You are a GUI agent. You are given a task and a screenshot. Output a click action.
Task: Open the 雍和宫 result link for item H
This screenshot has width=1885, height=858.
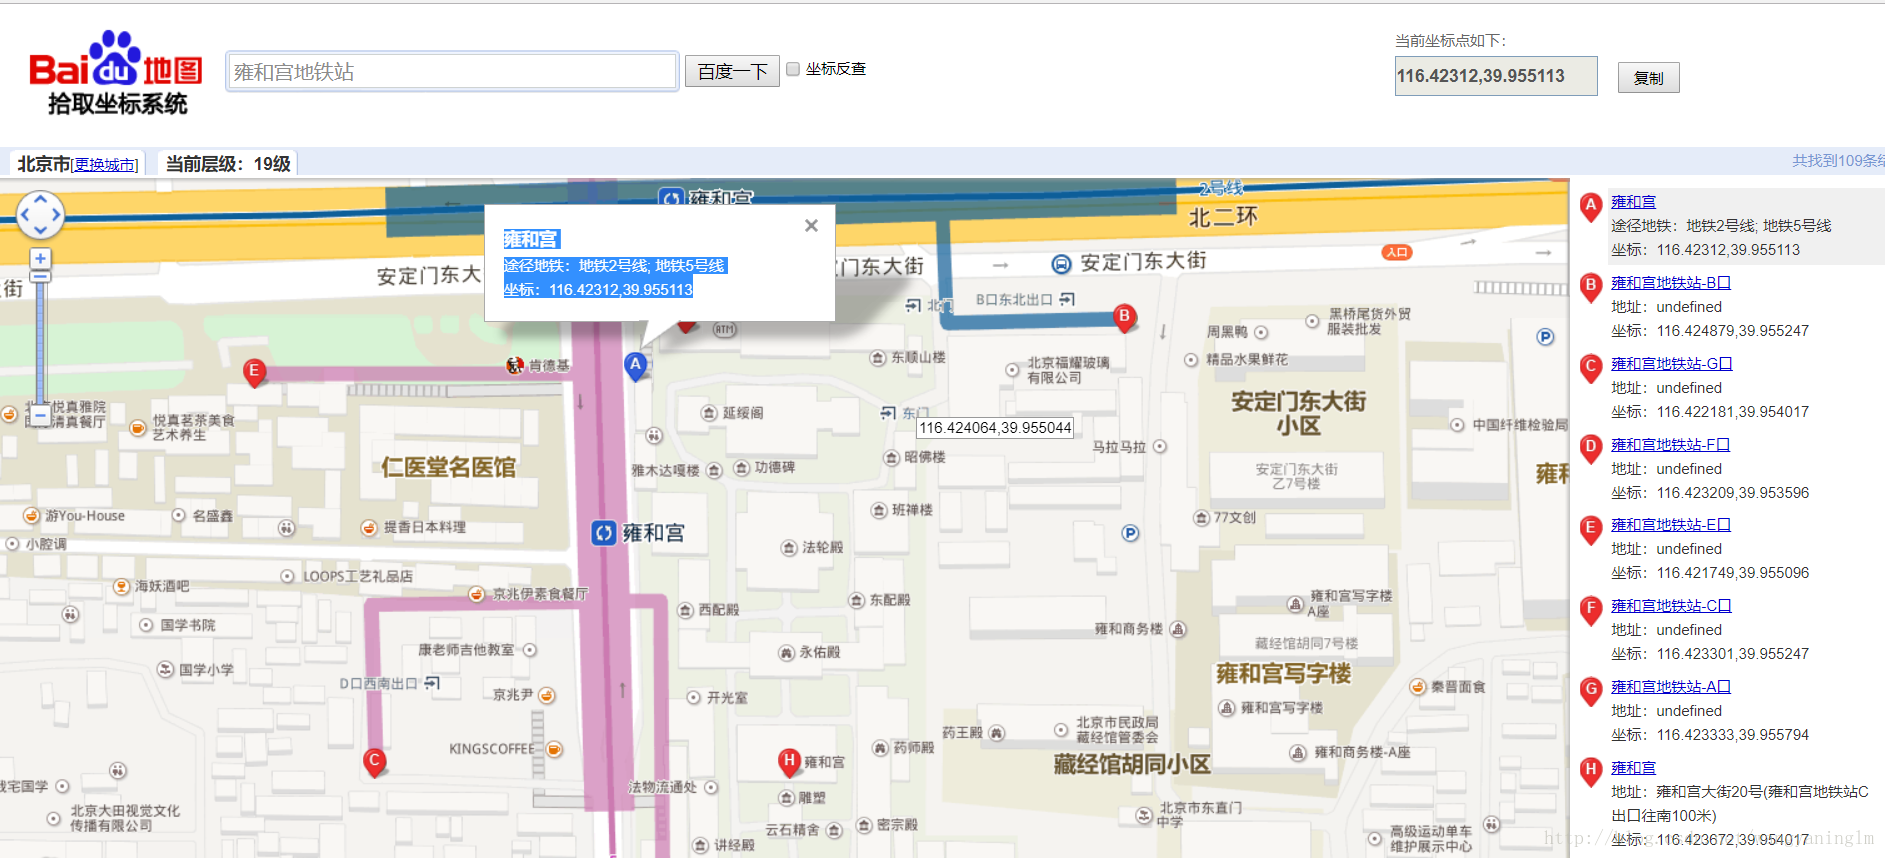pyautogui.click(x=1633, y=768)
